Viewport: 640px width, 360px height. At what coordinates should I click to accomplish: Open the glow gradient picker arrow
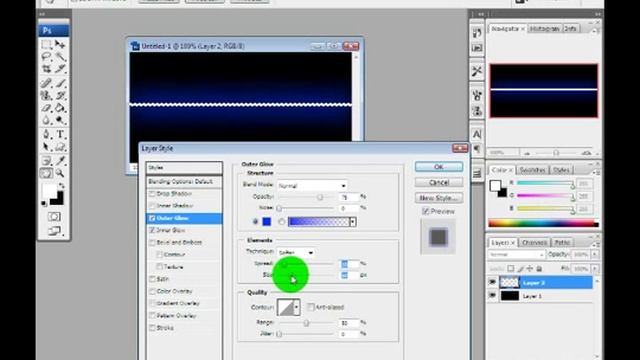coord(353,222)
